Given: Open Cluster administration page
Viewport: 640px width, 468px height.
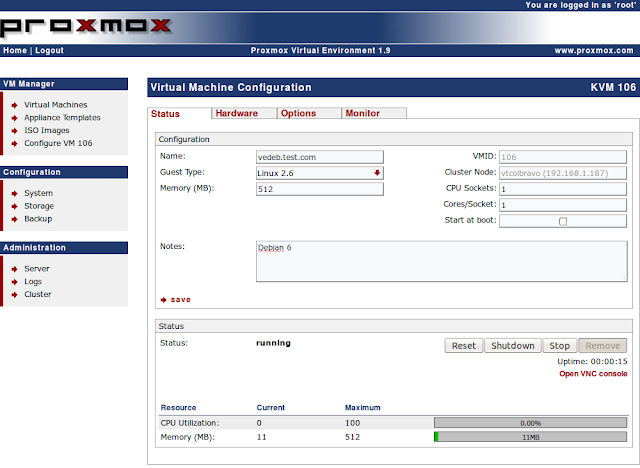Looking at the screenshot, I should 38,294.
